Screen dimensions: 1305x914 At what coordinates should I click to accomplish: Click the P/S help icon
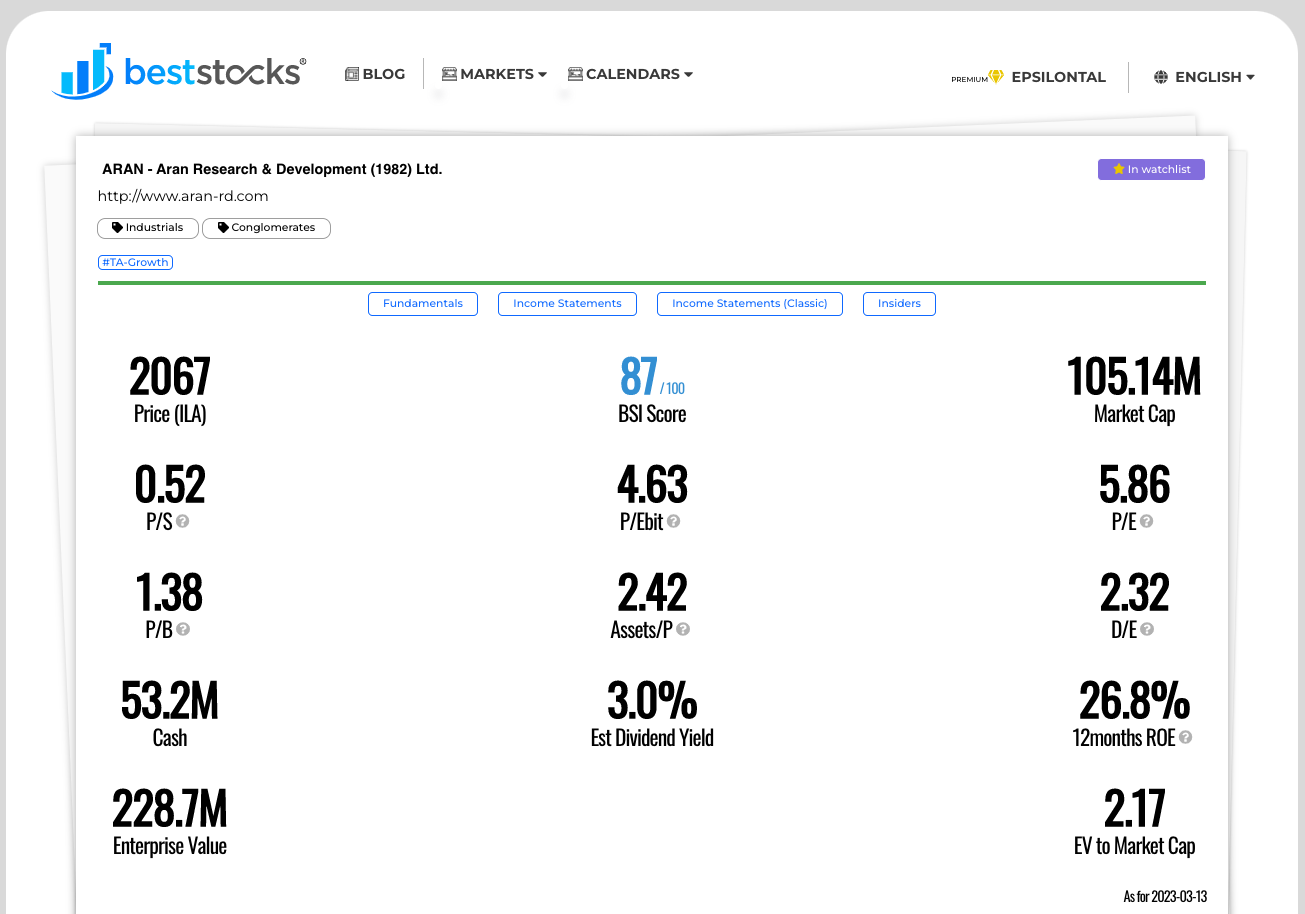tap(183, 522)
